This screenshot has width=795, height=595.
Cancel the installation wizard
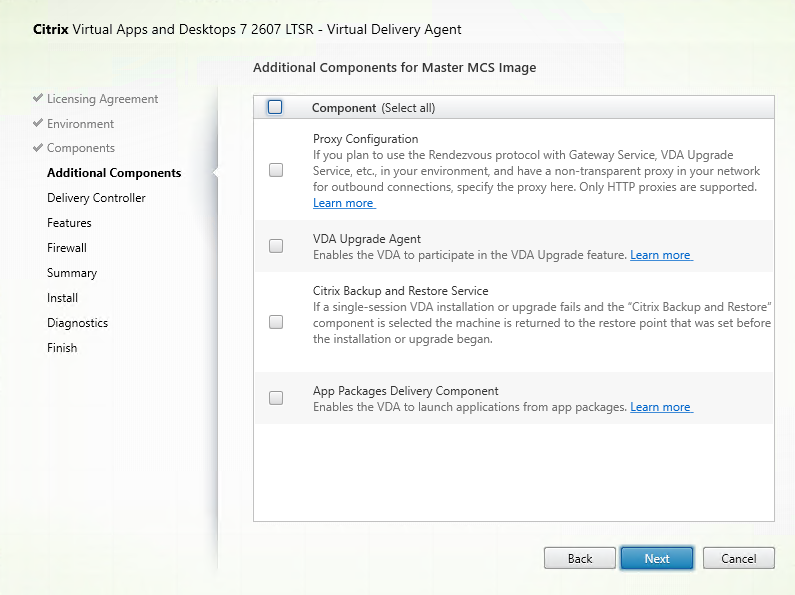[x=739, y=559]
